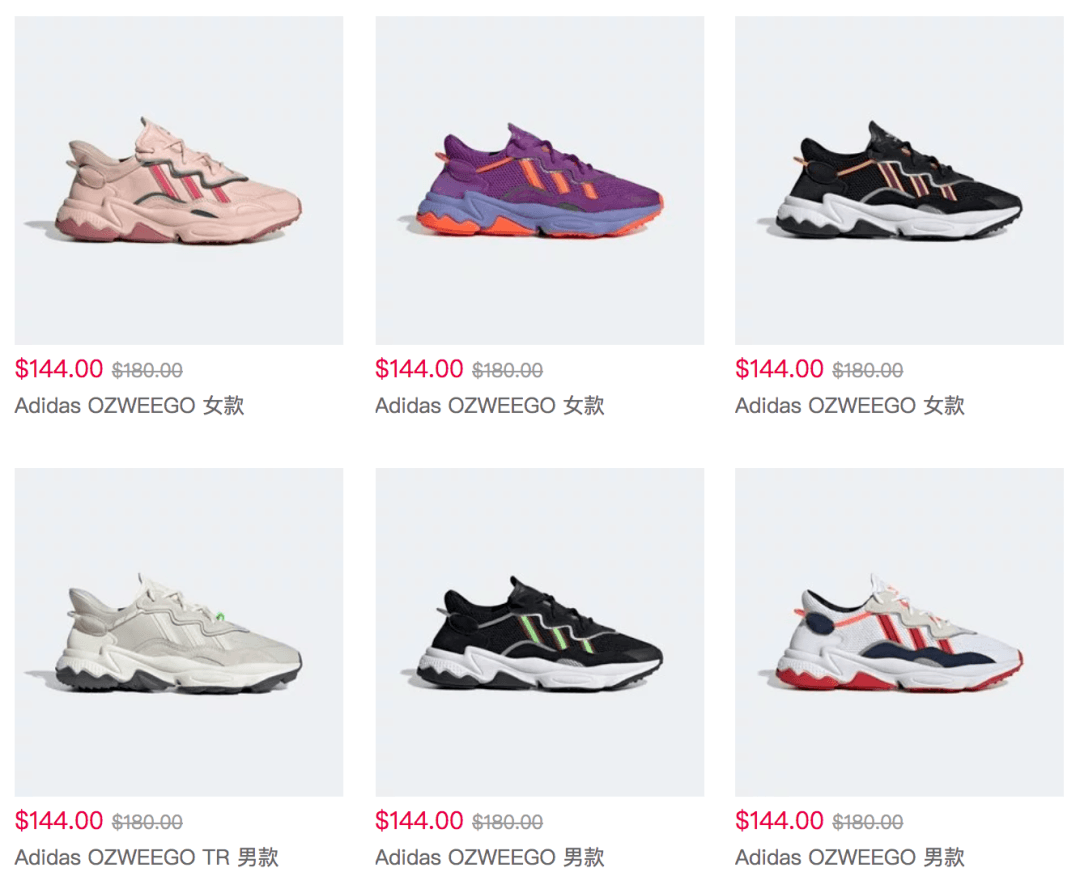Click the sale price under green-striped black shoe
Screen dimensions: 1080x889
(x=419, y=821)
